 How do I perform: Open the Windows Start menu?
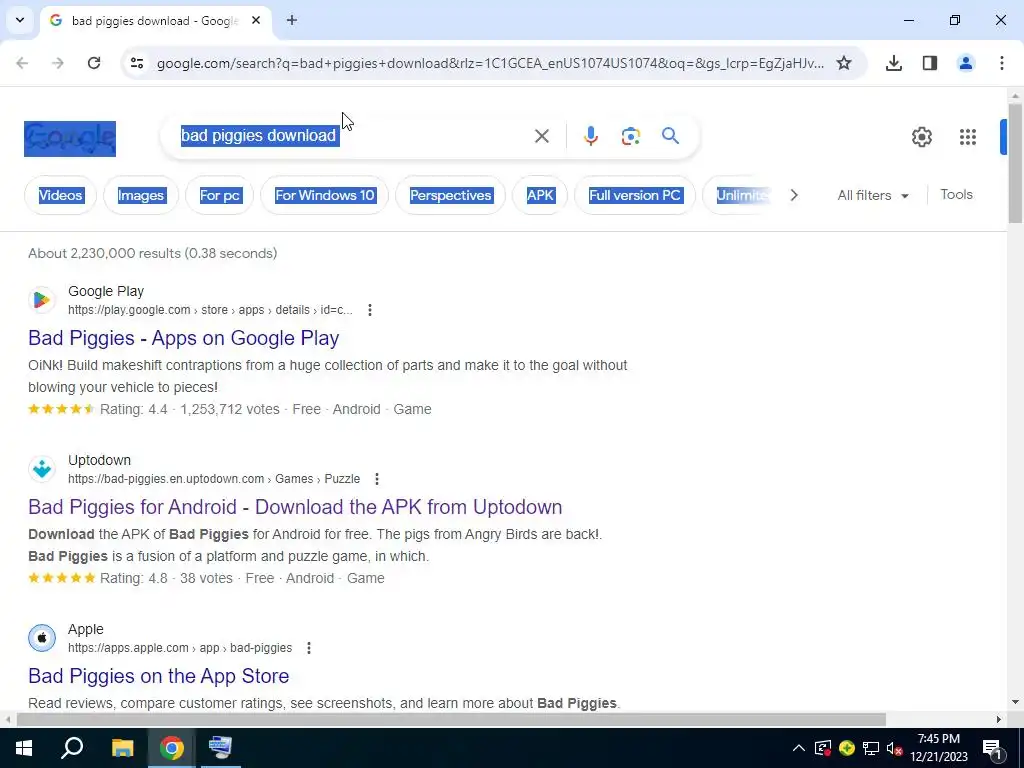24,748
